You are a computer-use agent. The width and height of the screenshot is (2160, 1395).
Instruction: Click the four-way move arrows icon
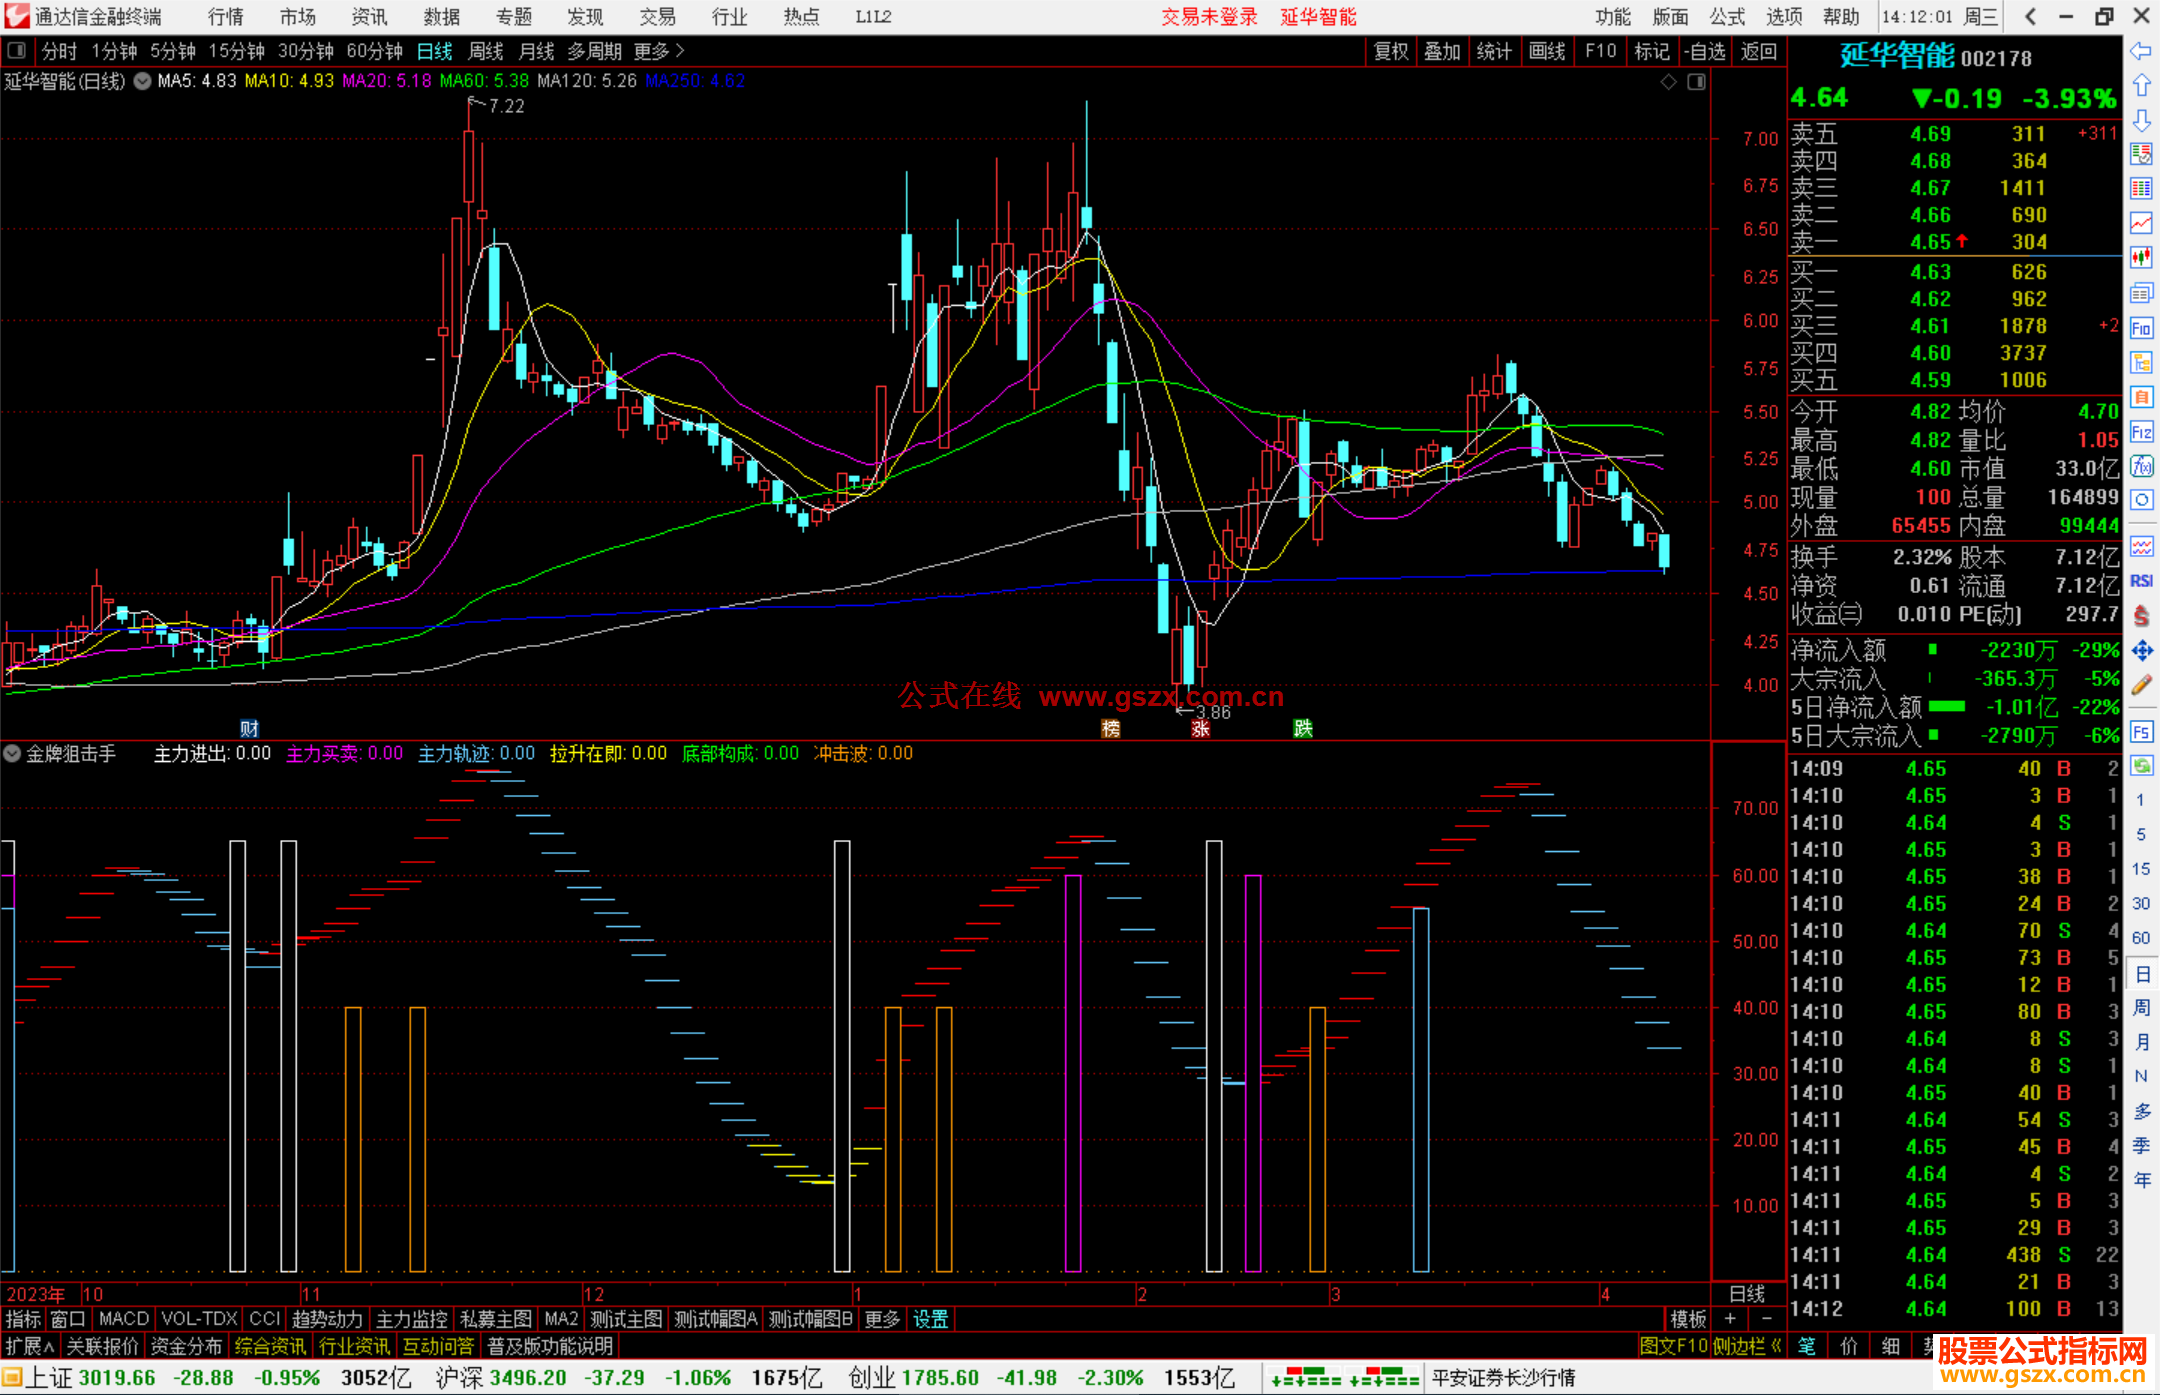click(x=2141, y=651)
